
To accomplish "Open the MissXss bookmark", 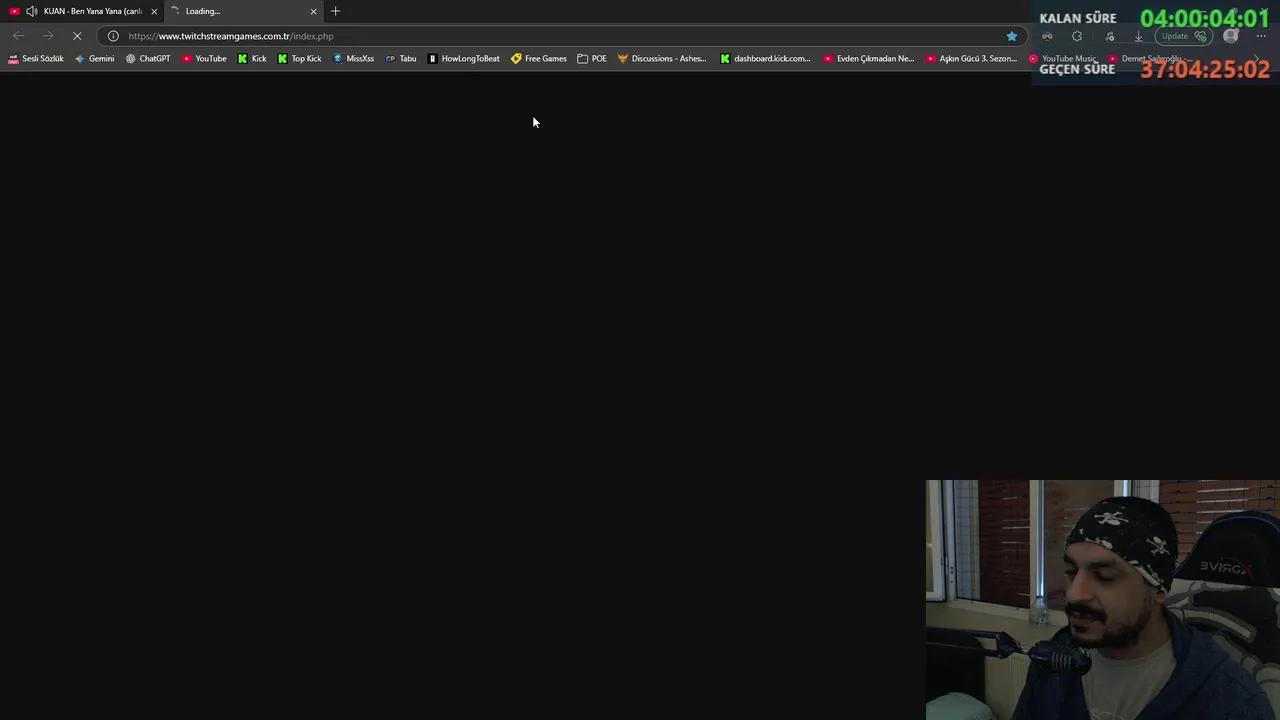I will [353, 58].
